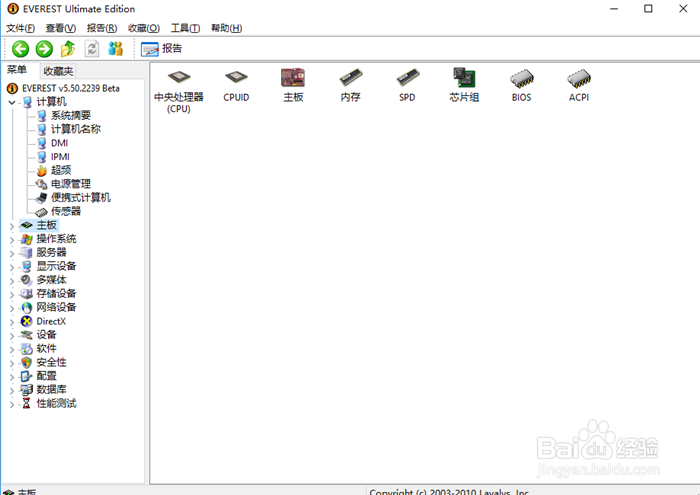Select 传感器 sensor in the tree
700x495 pixels.
(59, 212)
